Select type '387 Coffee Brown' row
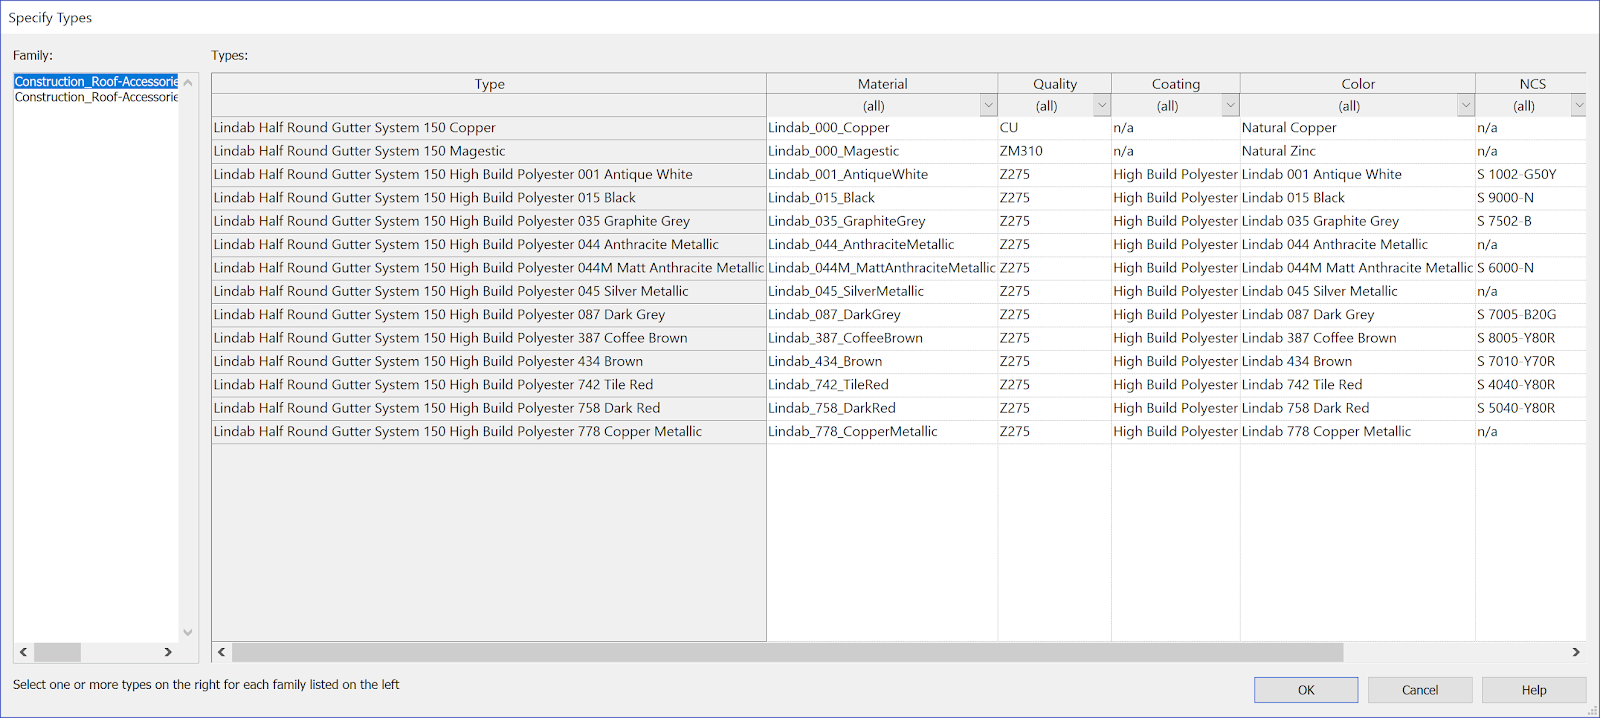1600x718 pixels. coord(489,338)
